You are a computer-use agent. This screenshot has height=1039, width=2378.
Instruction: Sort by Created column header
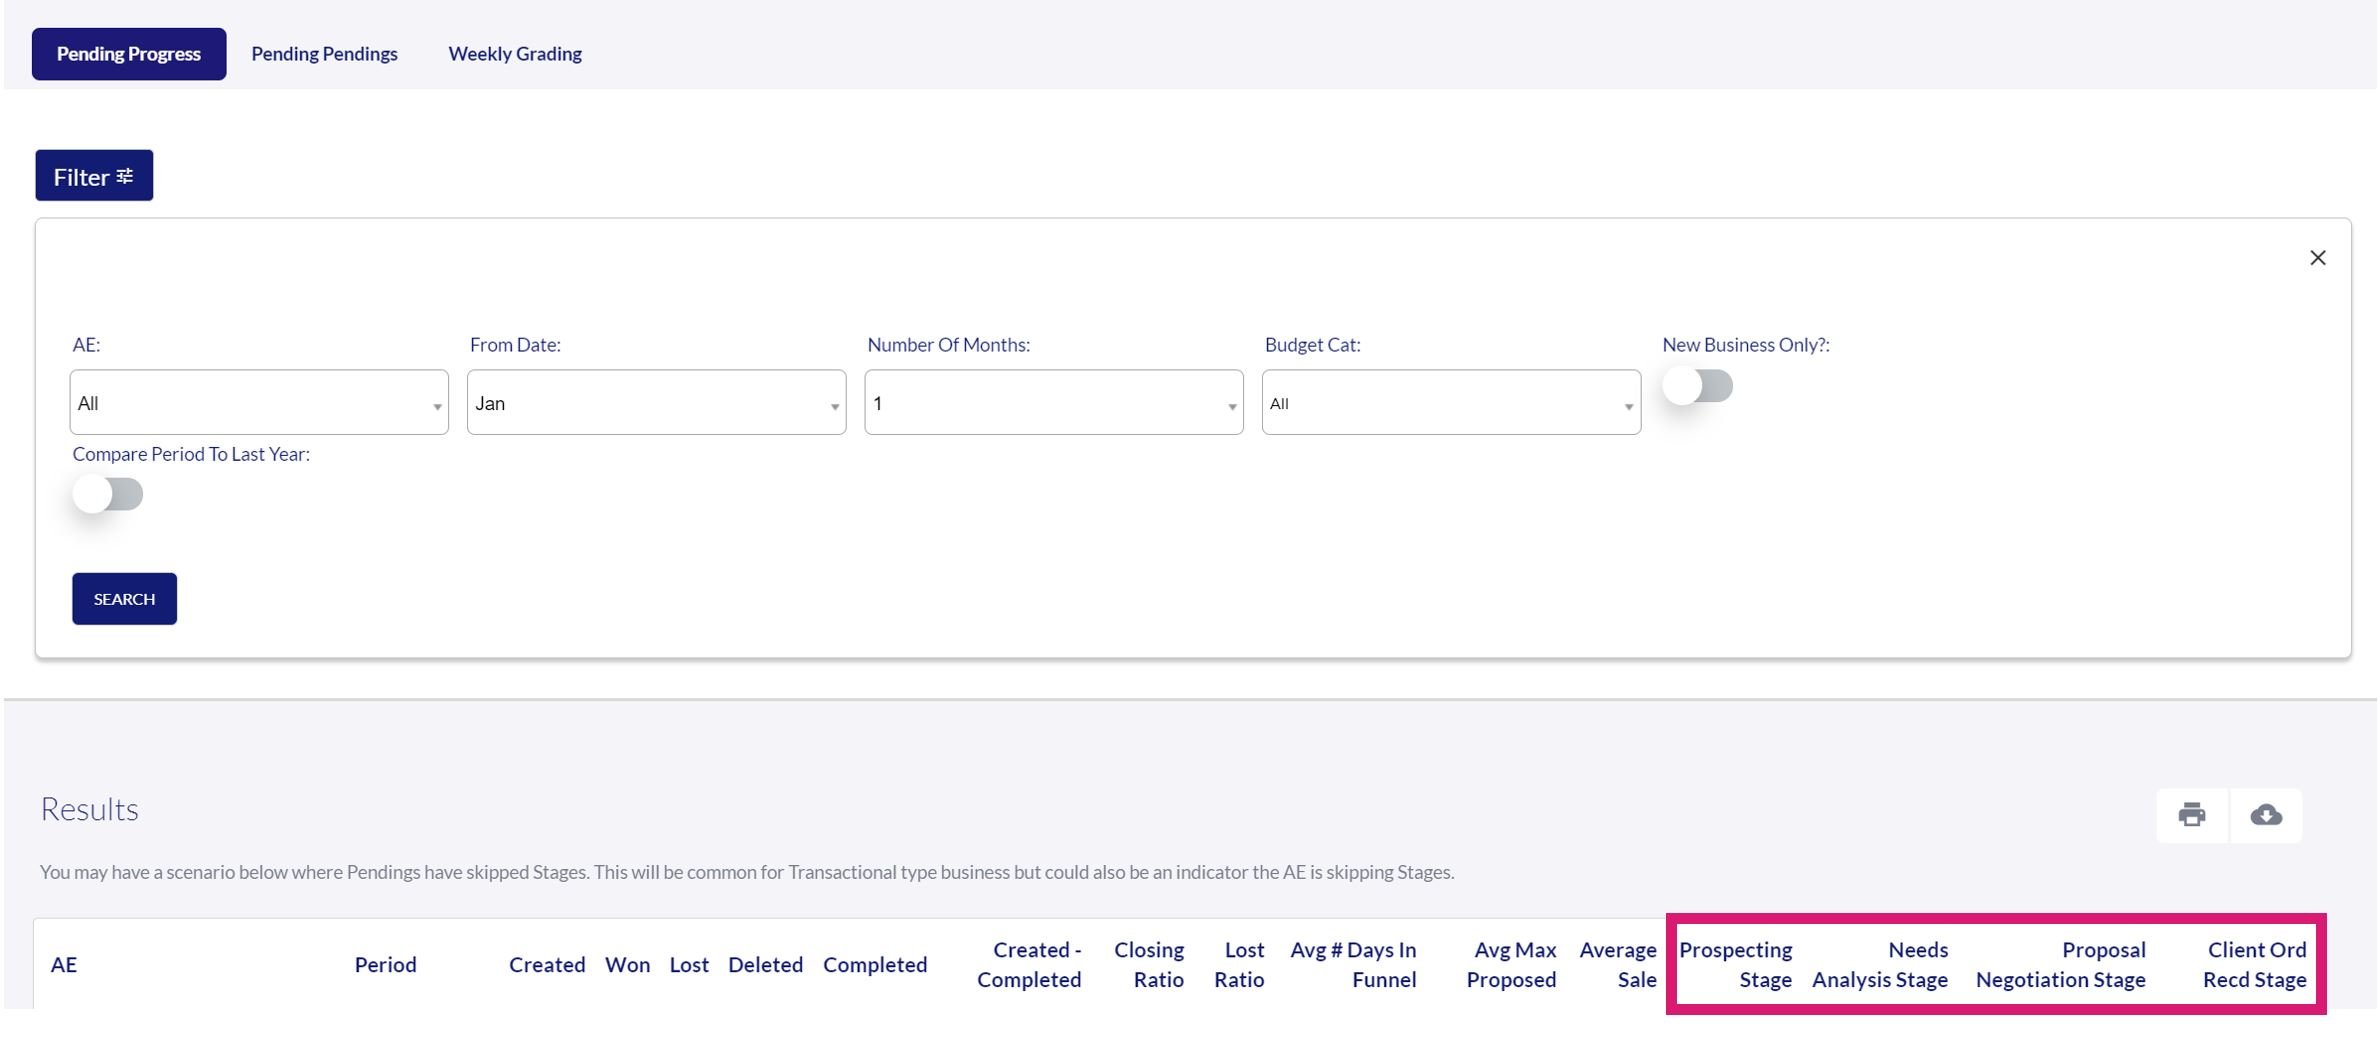547,965
